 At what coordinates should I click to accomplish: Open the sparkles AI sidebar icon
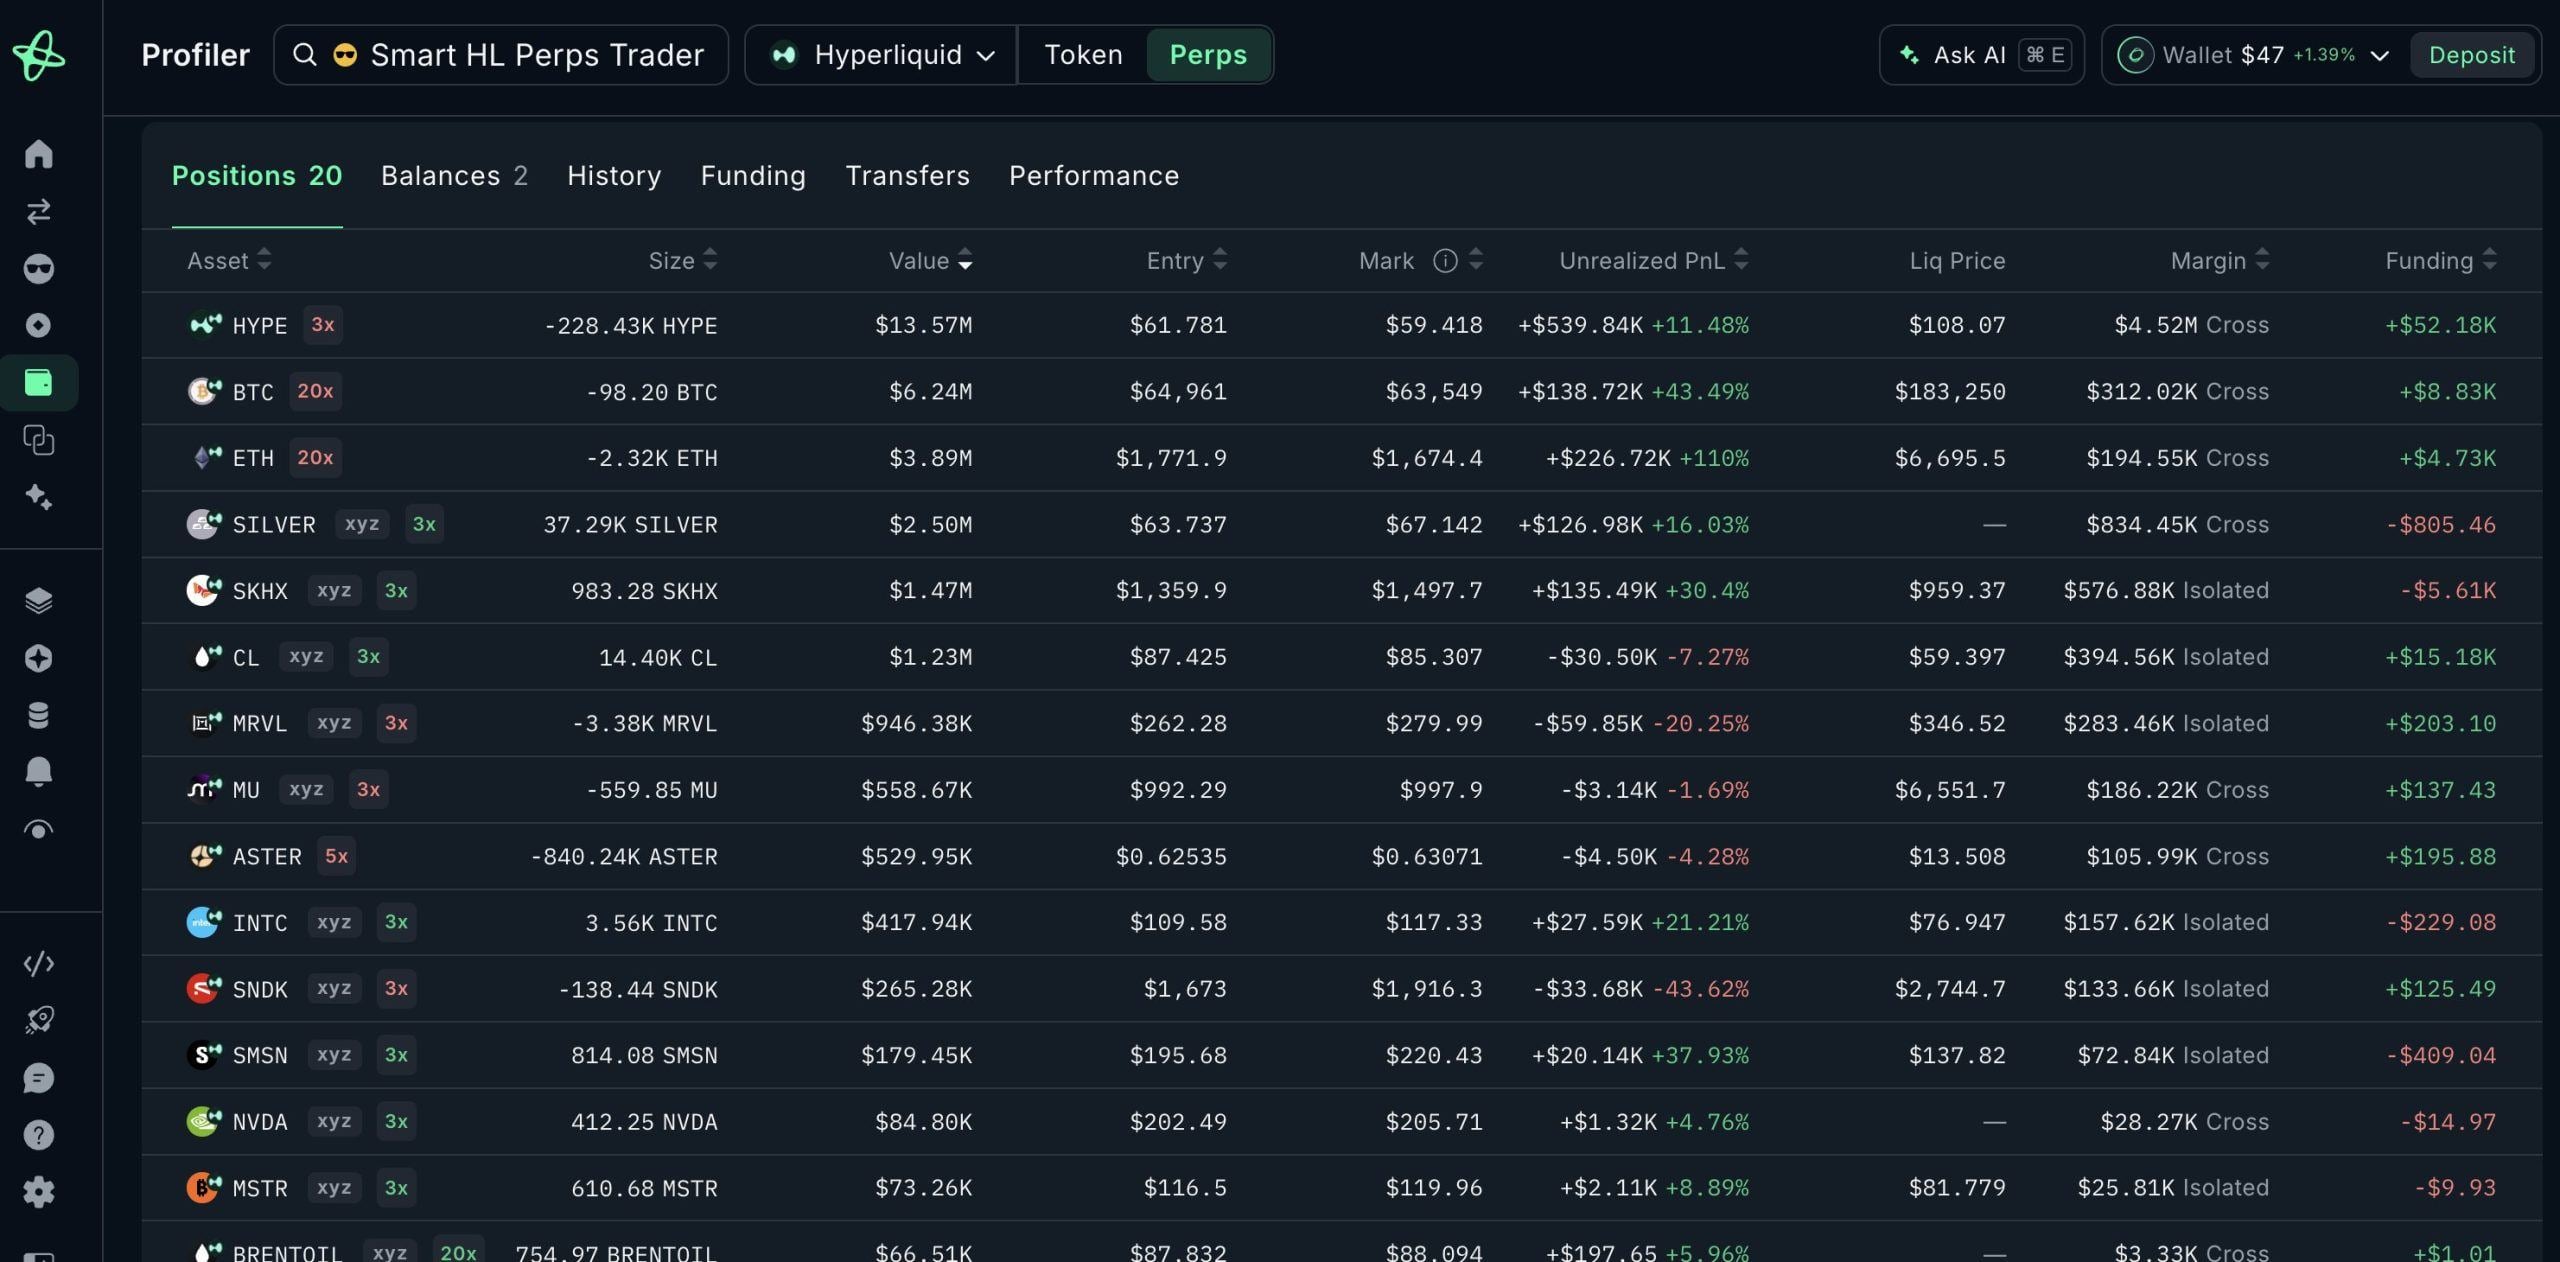38,497
